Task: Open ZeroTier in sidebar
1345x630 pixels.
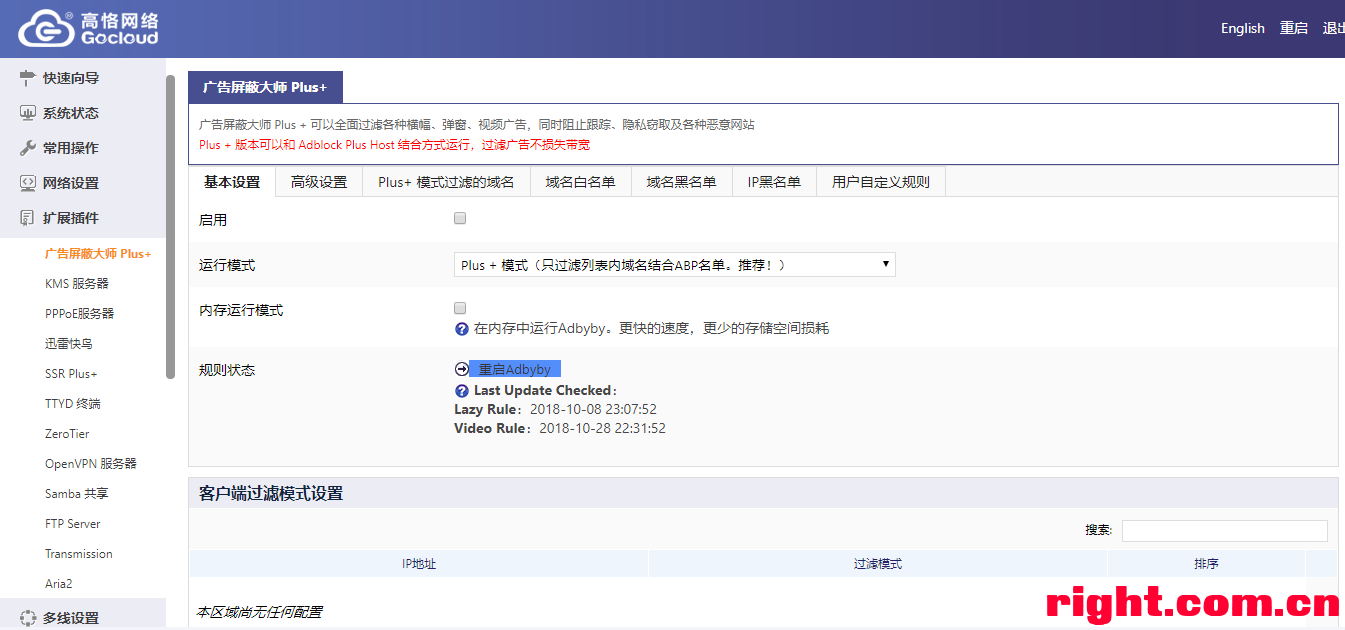Action: point(67,434)
